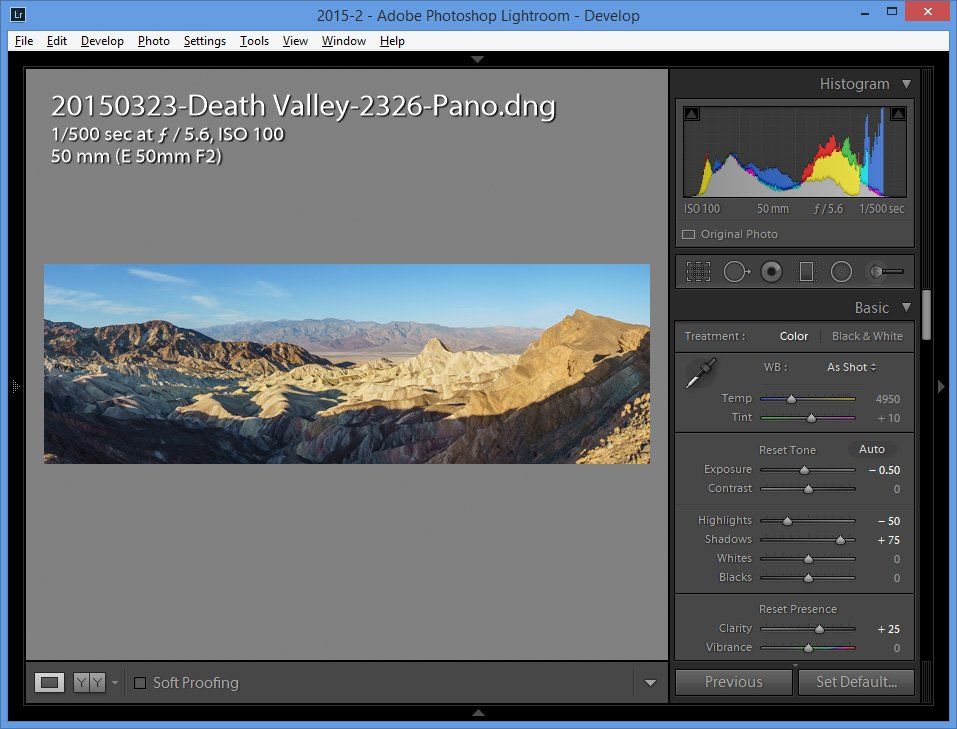The height and width of the screenshot is (729, 957).
Task: Activate the Spot Removal tool
Action: click(736, 271)
